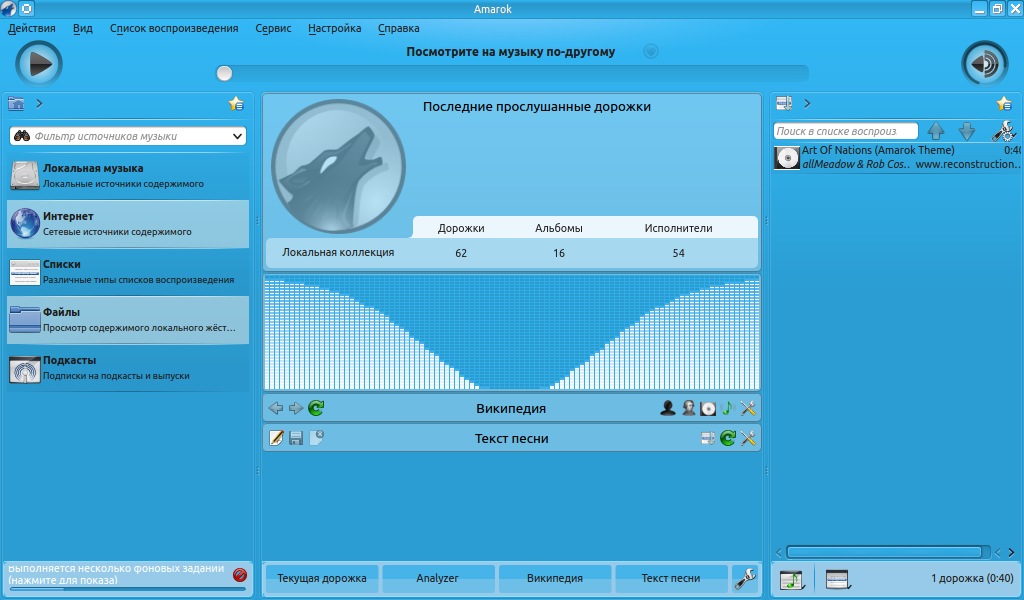The height and width of the screenshot is (600, 1024).
Task: Show artist page in Wikipedia applet
Action: [x=667, y=408]
